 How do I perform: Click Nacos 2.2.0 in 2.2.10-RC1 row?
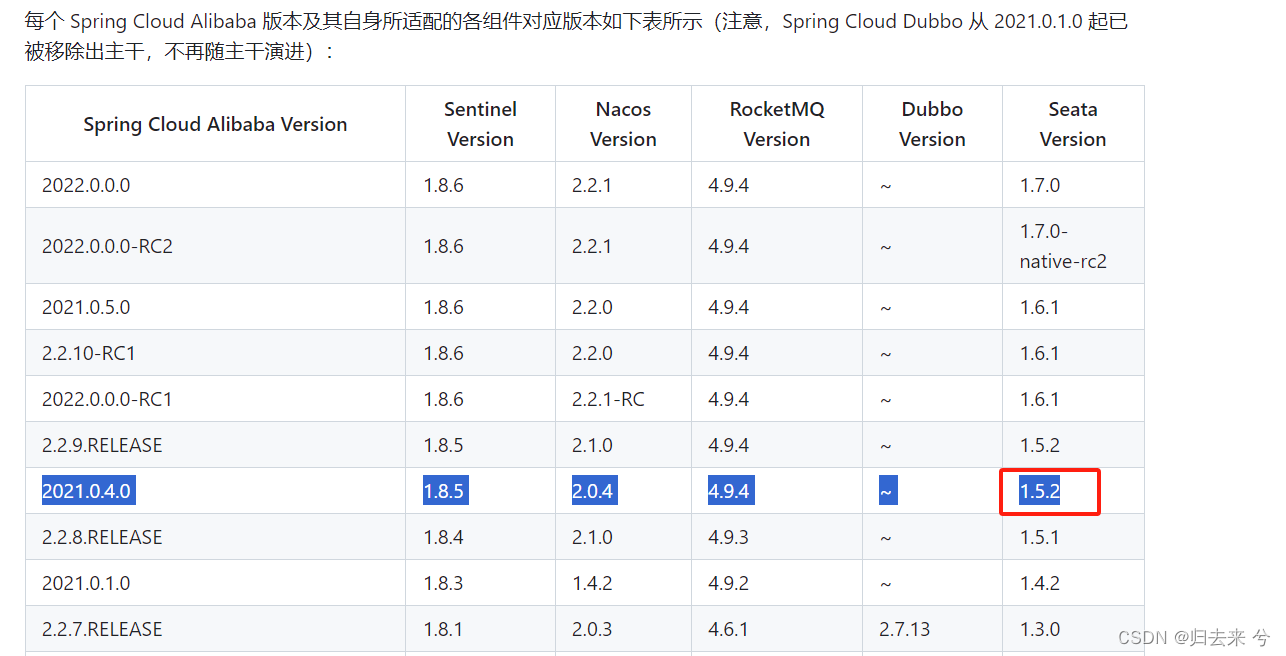click(x=592, y=353)
